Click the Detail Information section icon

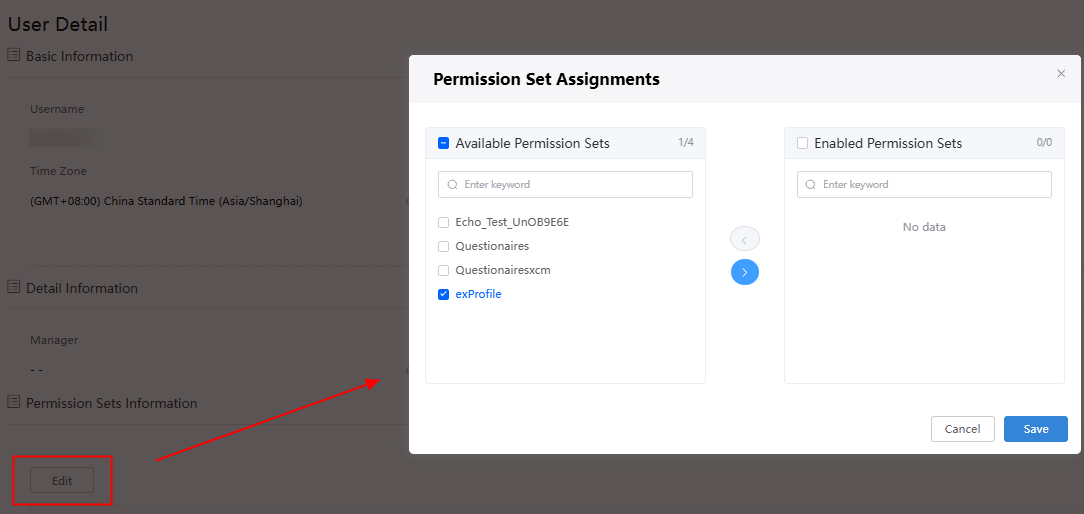13,287
